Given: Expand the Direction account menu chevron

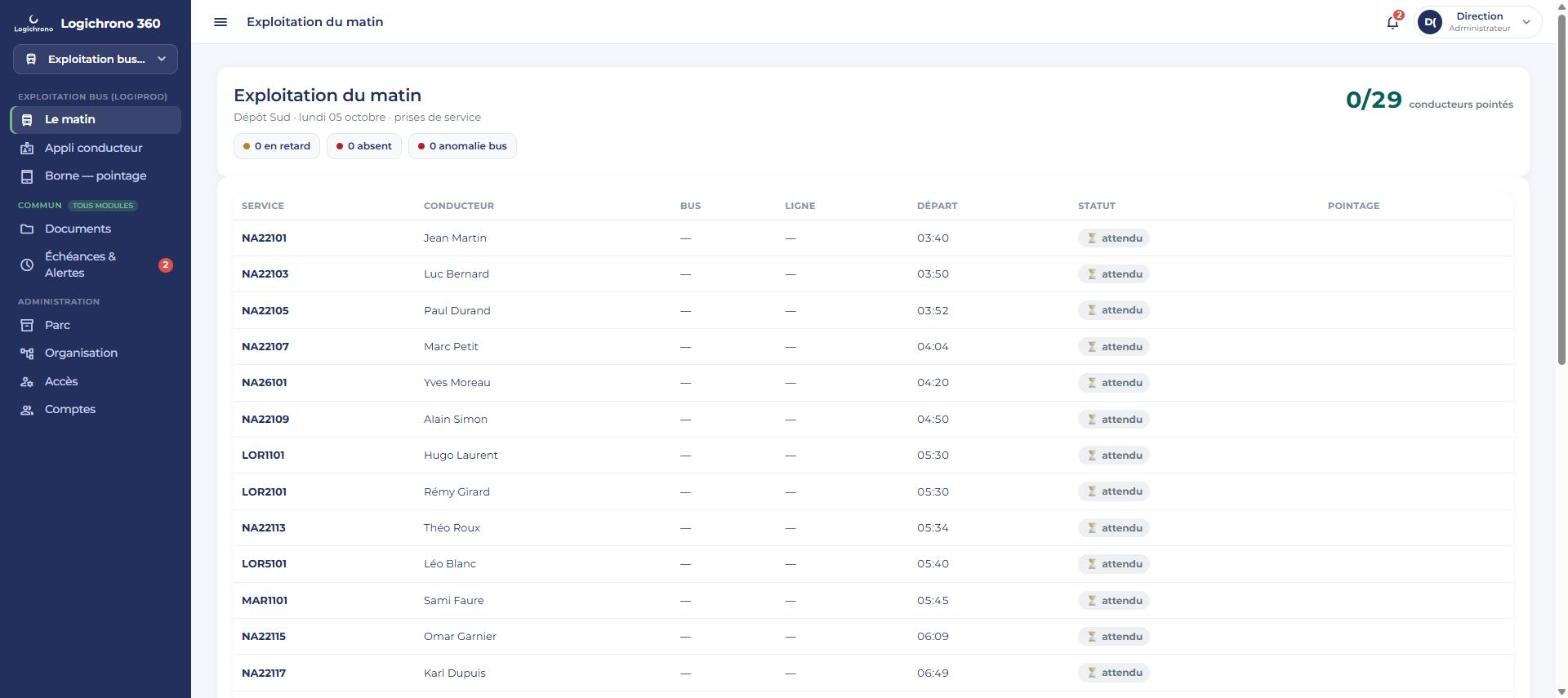Looking at the screenshot, I should [1526, 22].
